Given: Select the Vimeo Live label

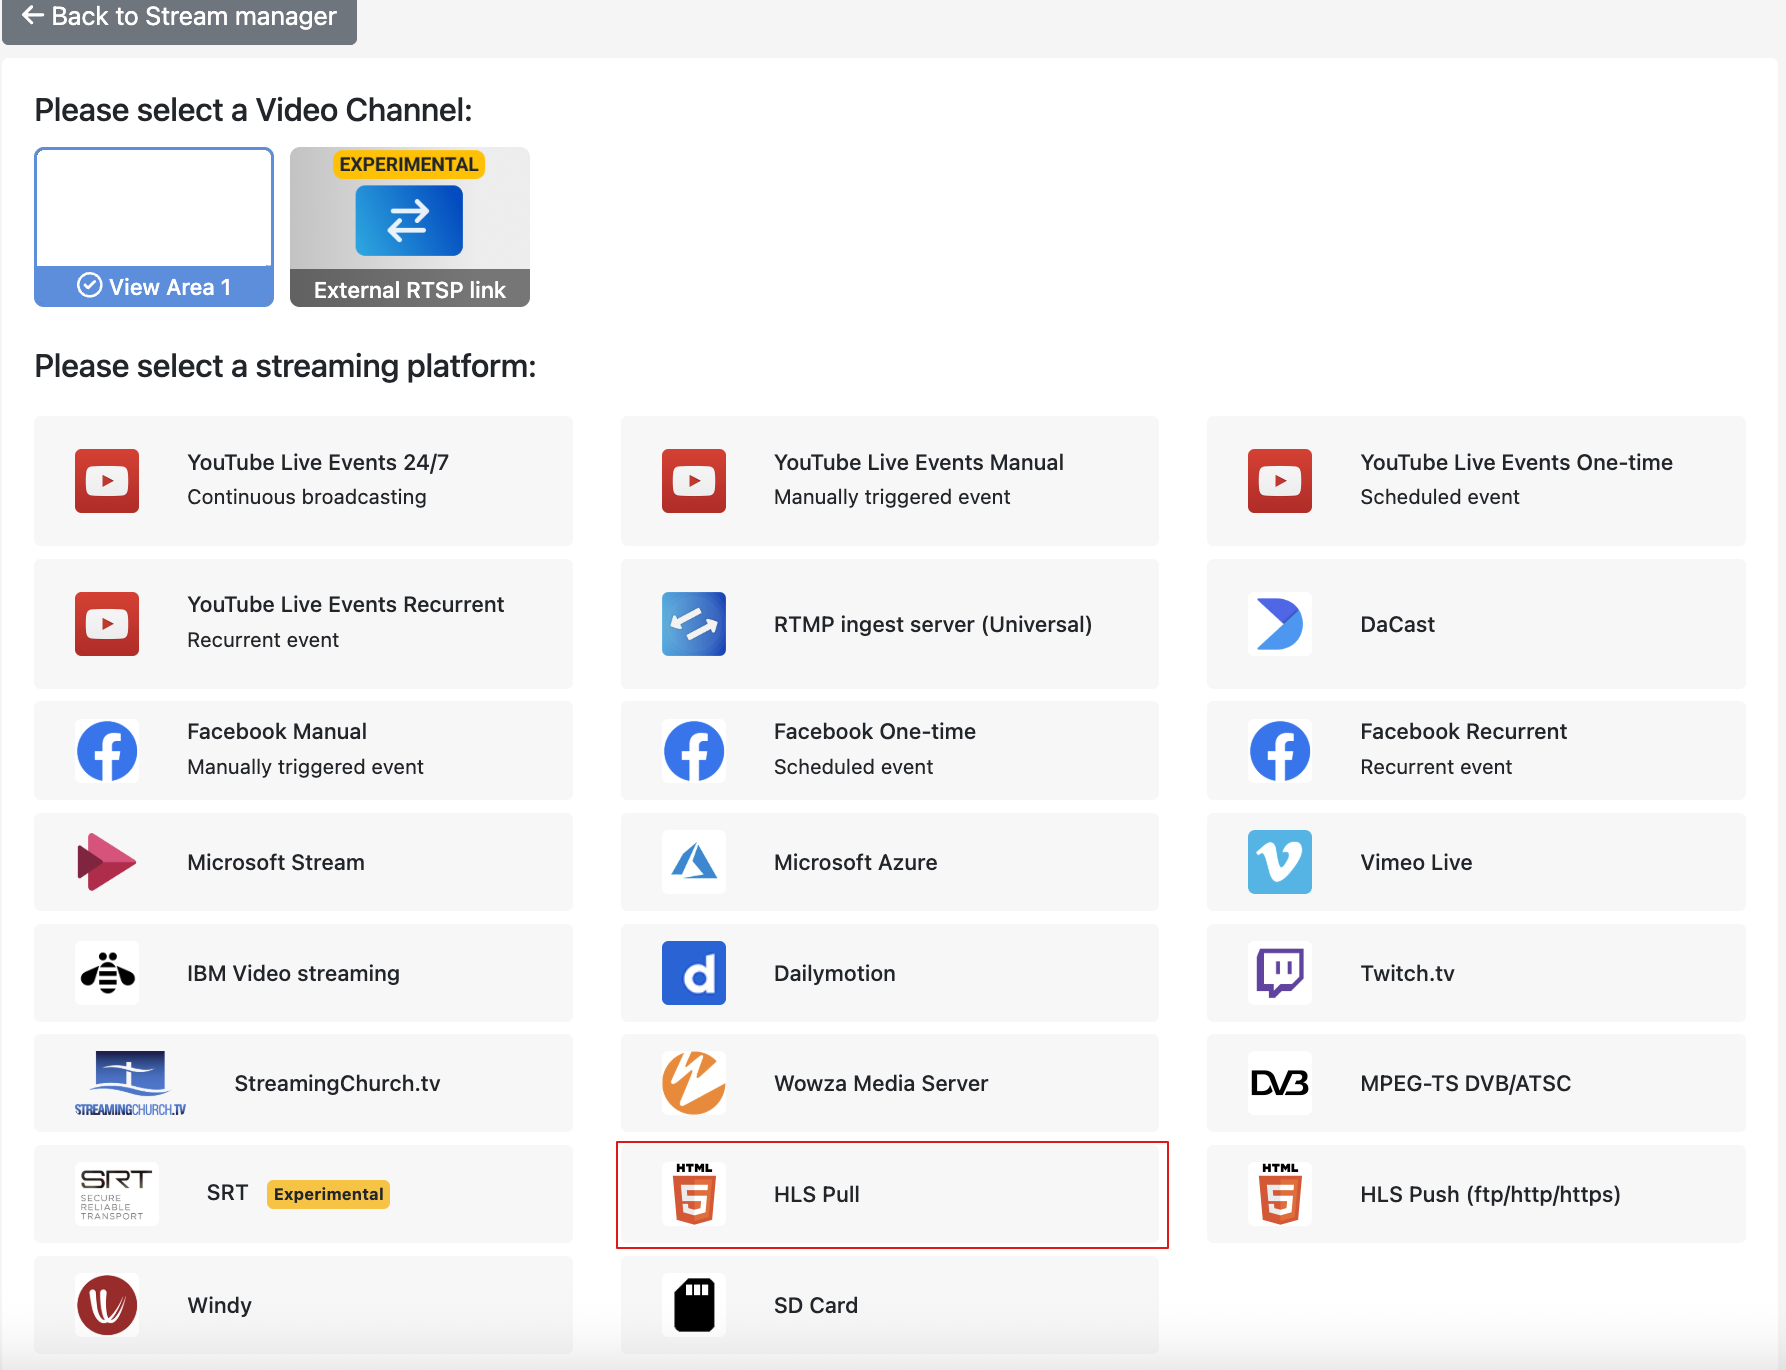Looking at the screenshot, I should point(1416,863).
